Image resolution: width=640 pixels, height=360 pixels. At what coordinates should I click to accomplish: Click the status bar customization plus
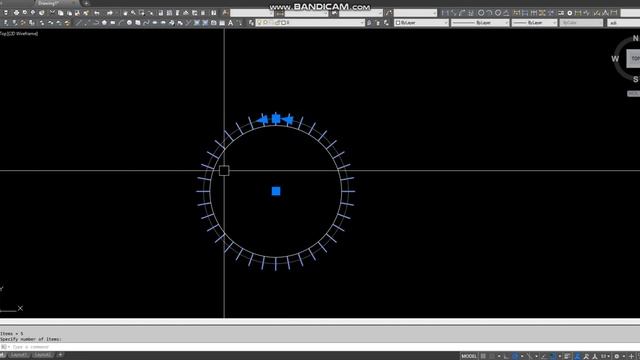(x=631, y=356)
